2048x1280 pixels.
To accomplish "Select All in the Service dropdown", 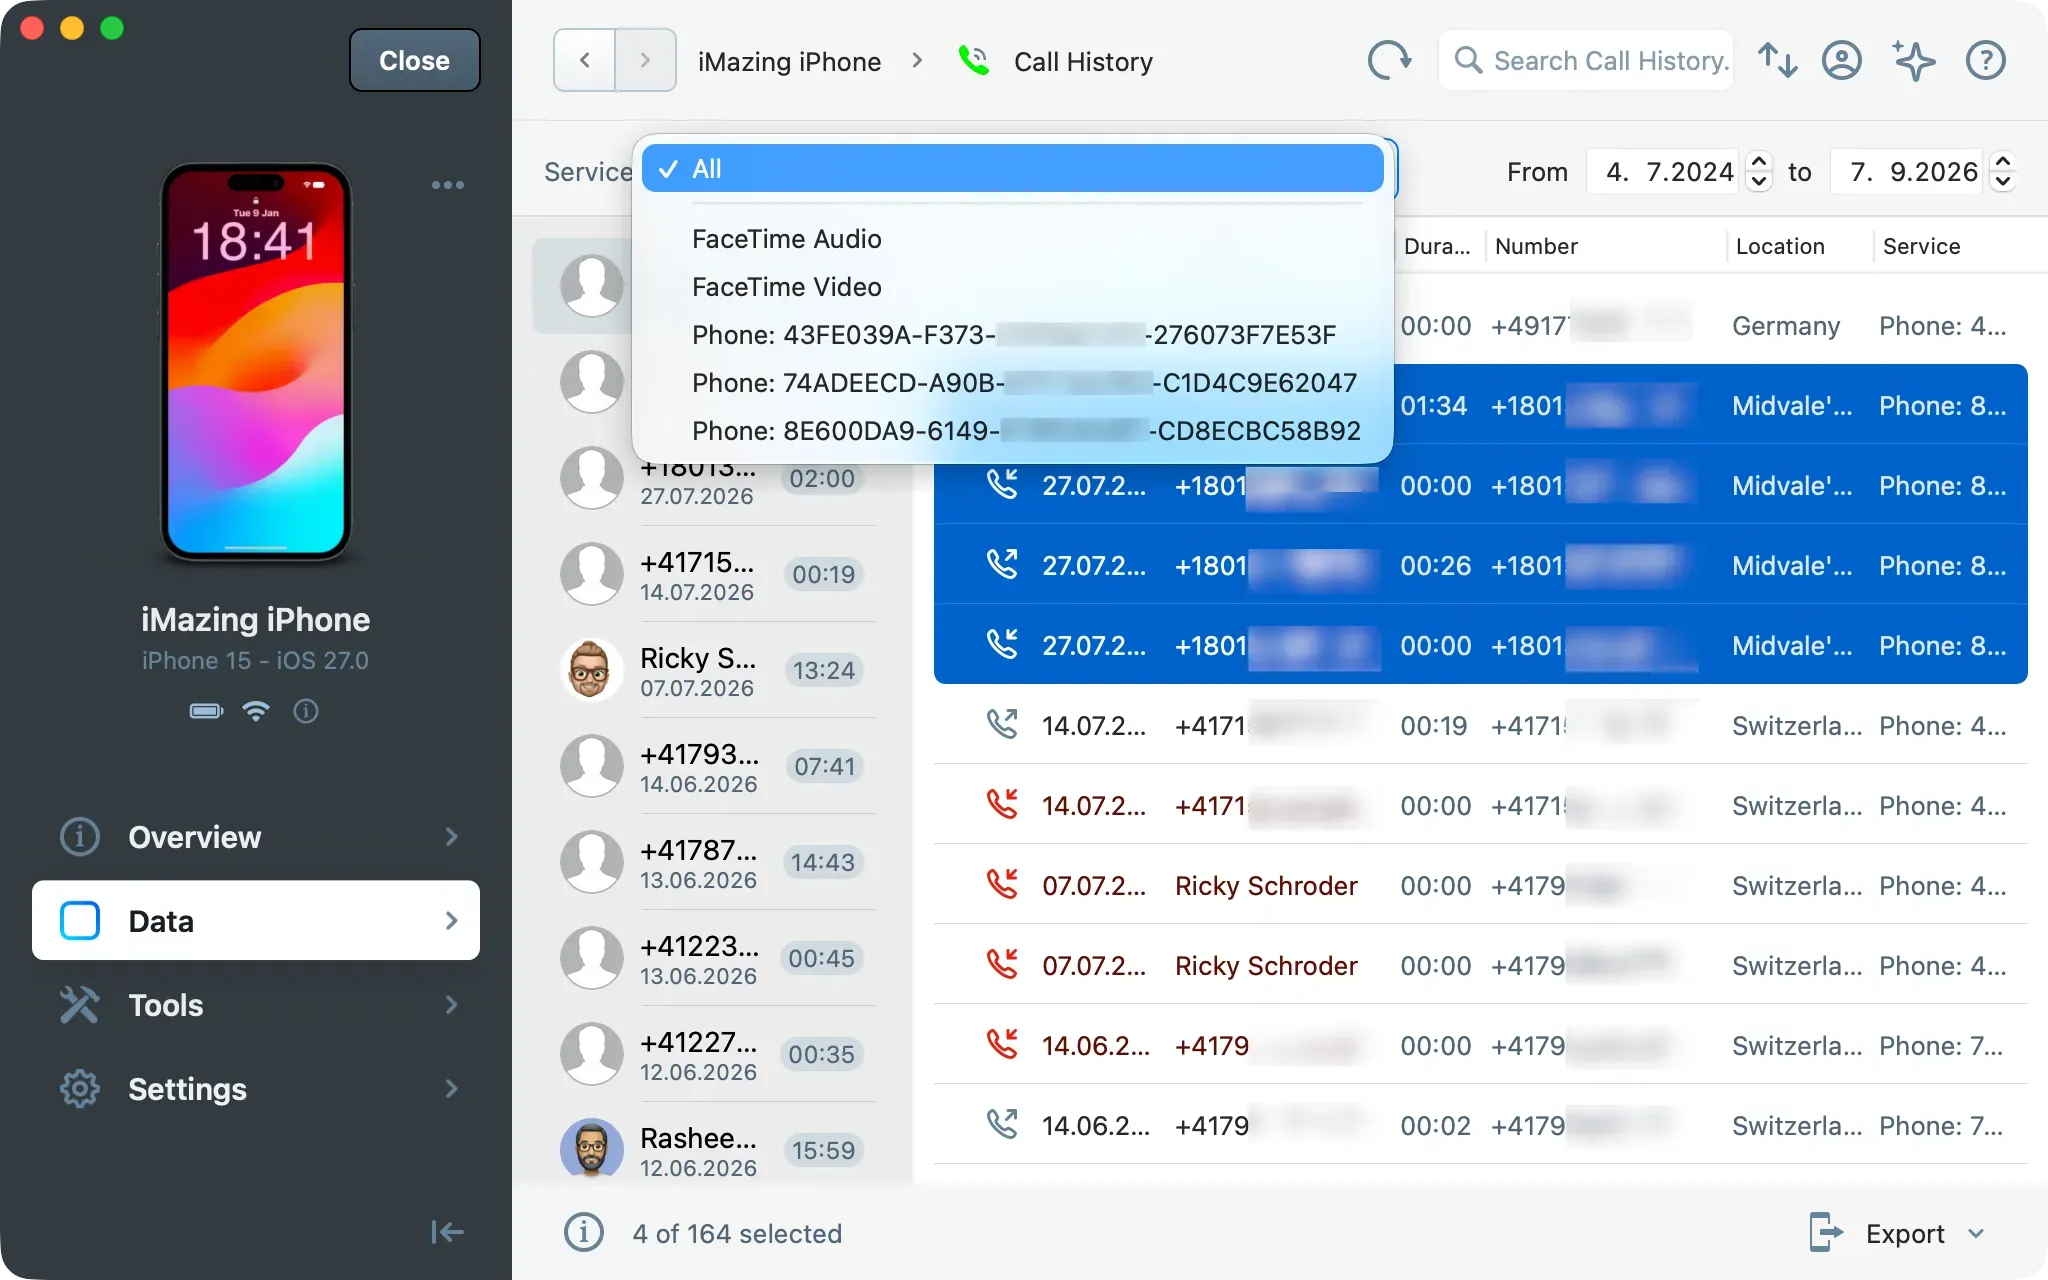I will 1013,169.
